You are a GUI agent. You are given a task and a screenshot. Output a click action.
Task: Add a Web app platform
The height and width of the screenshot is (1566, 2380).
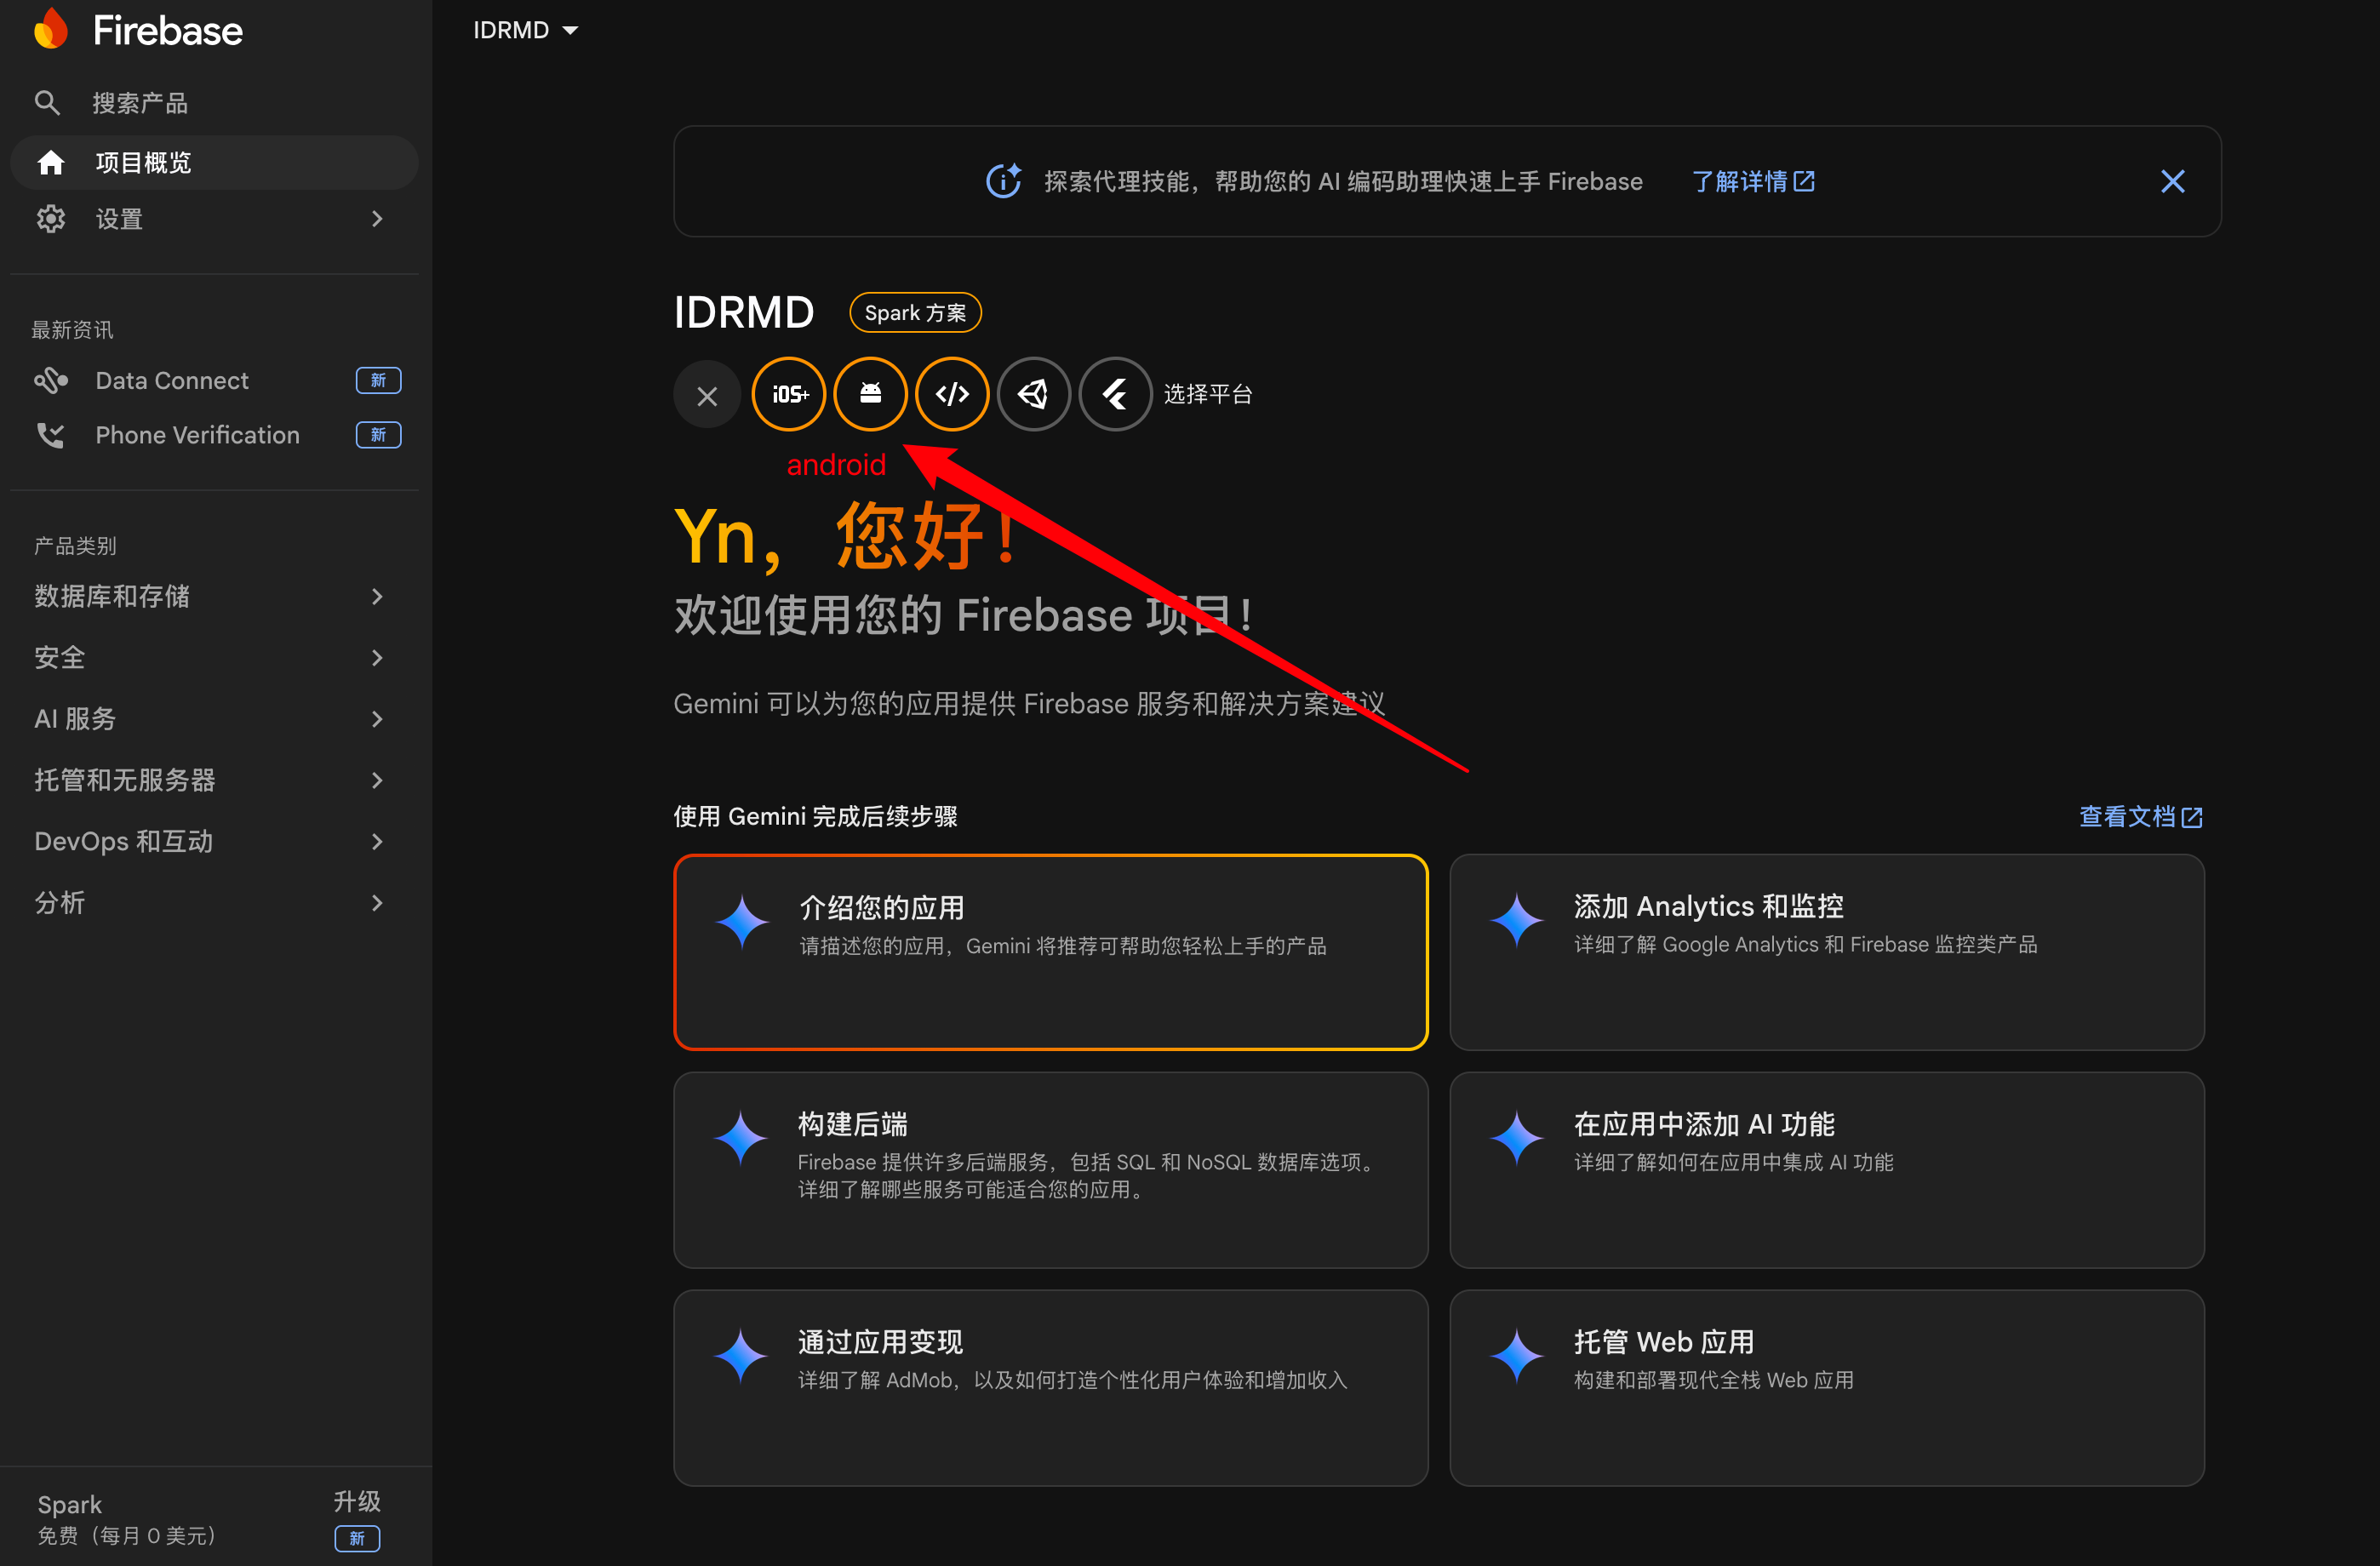click(x=952, y=394)
